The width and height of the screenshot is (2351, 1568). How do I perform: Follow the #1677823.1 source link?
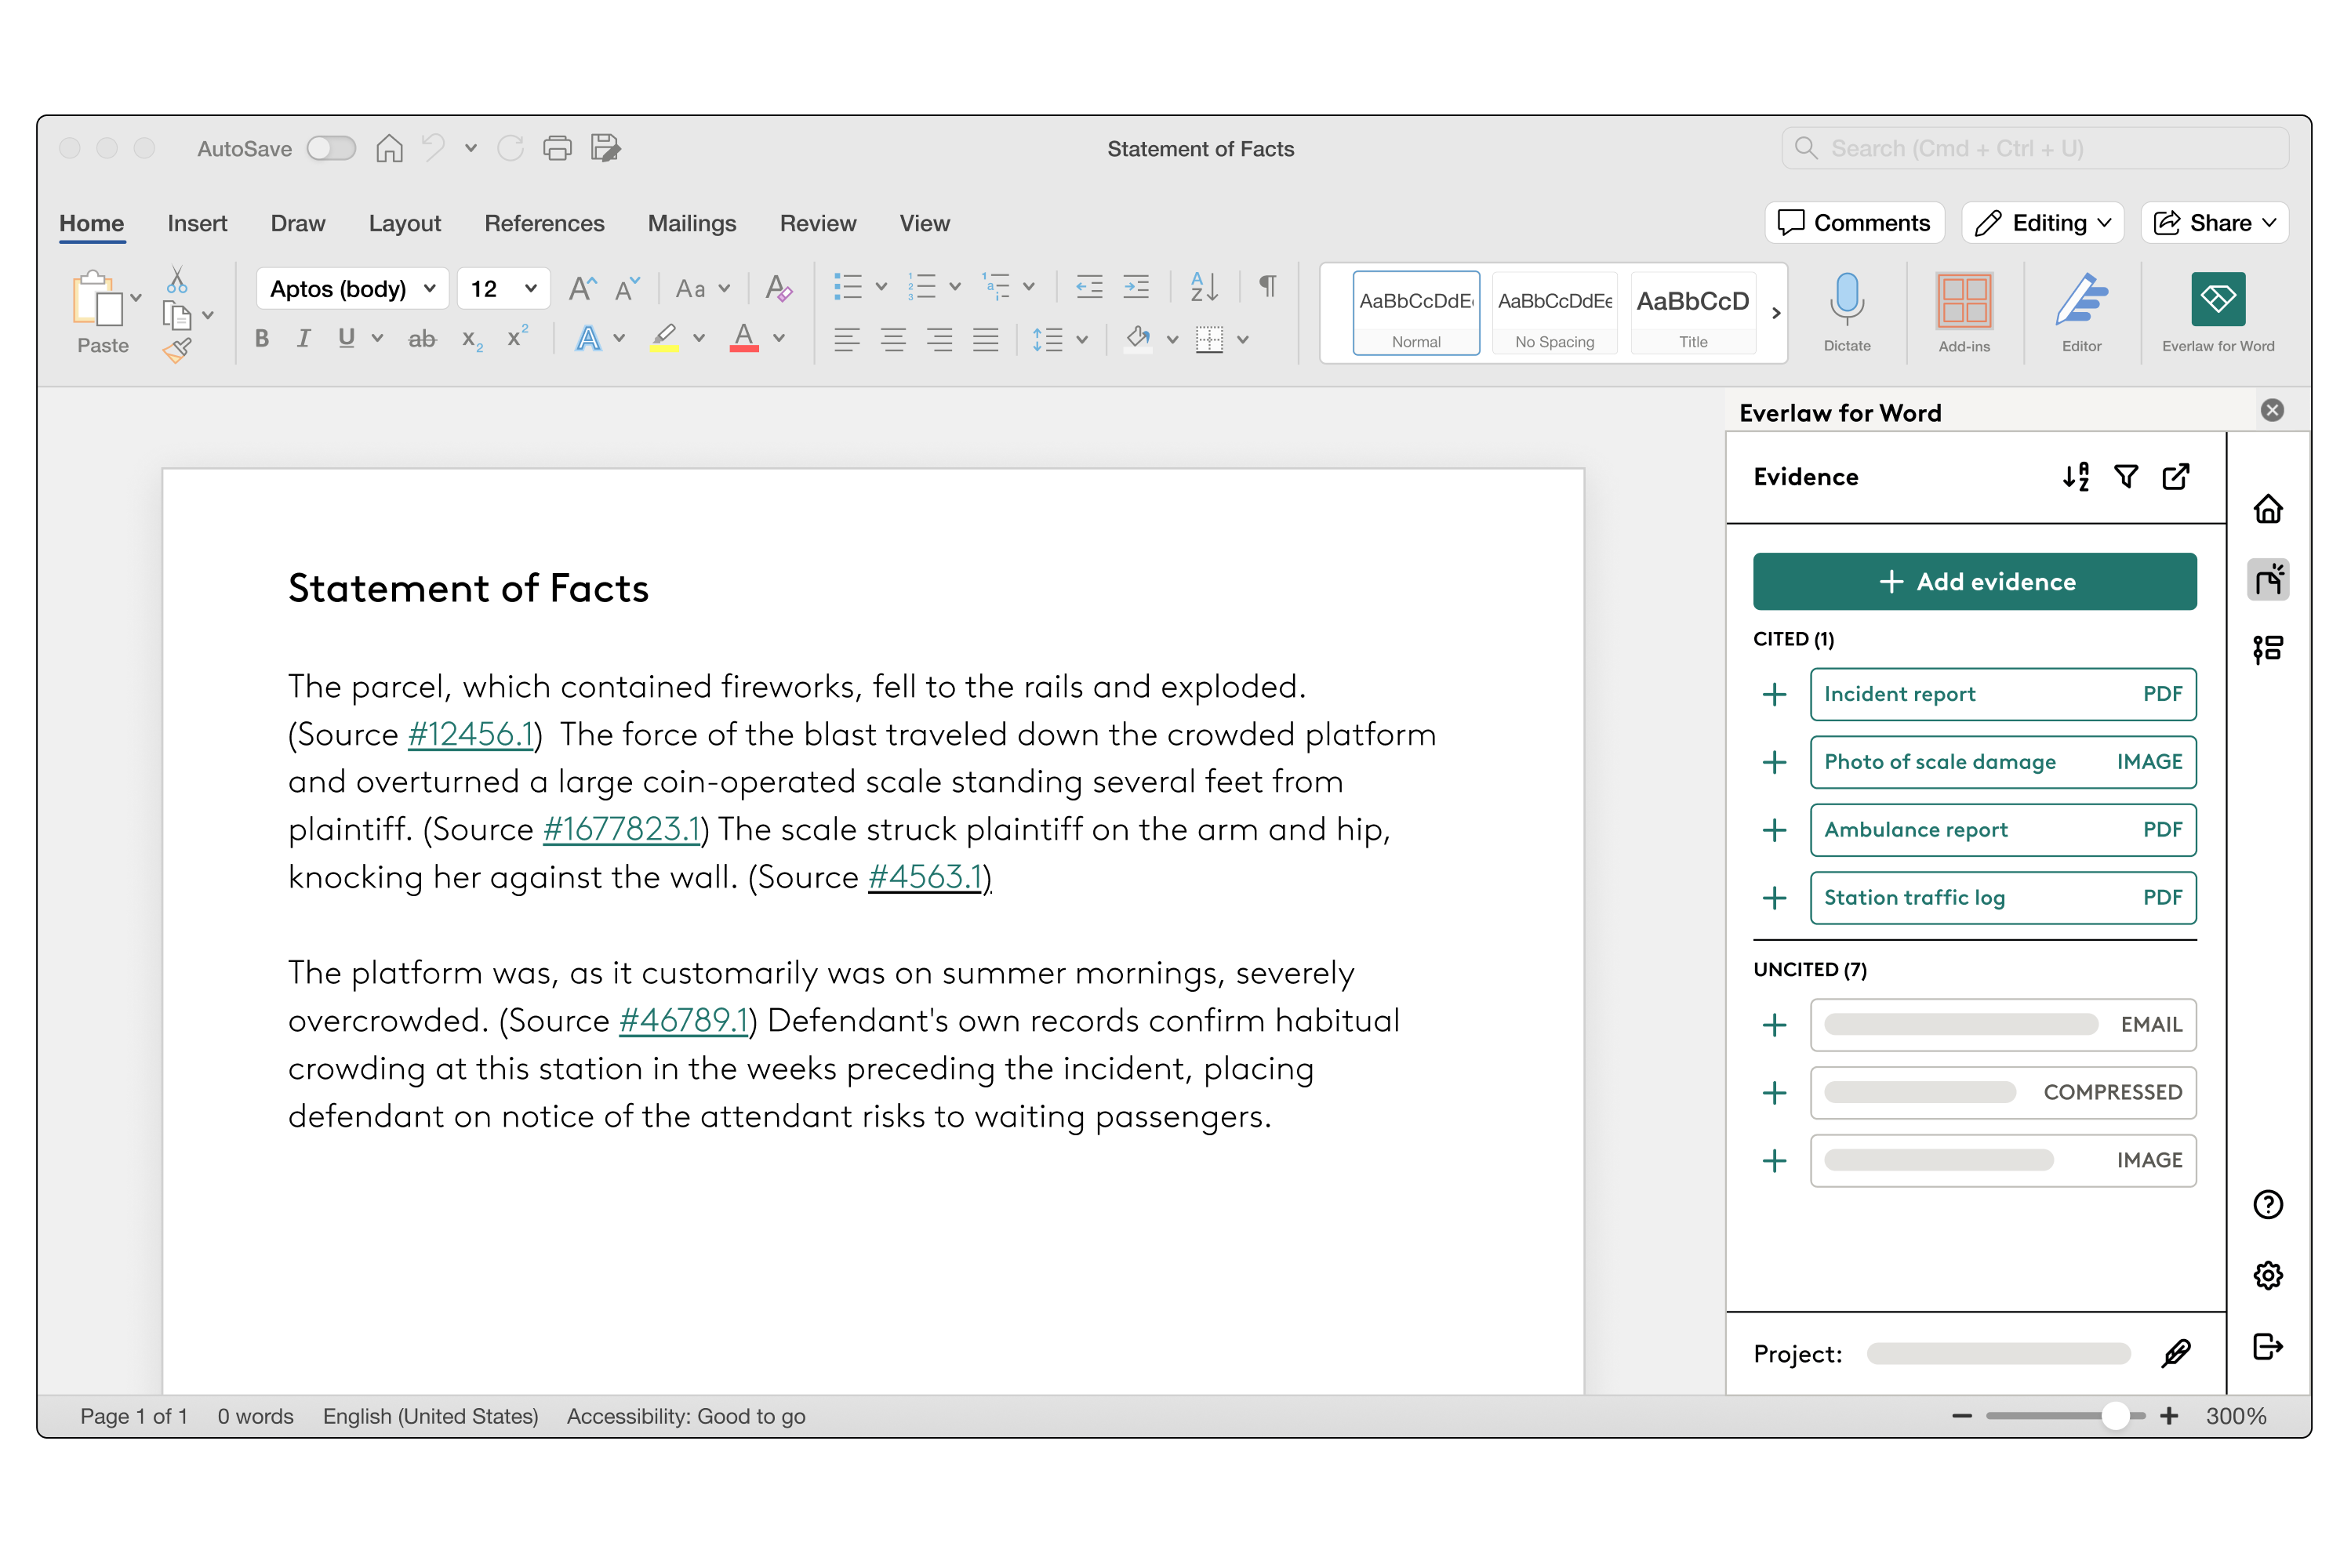pos(620,829)
